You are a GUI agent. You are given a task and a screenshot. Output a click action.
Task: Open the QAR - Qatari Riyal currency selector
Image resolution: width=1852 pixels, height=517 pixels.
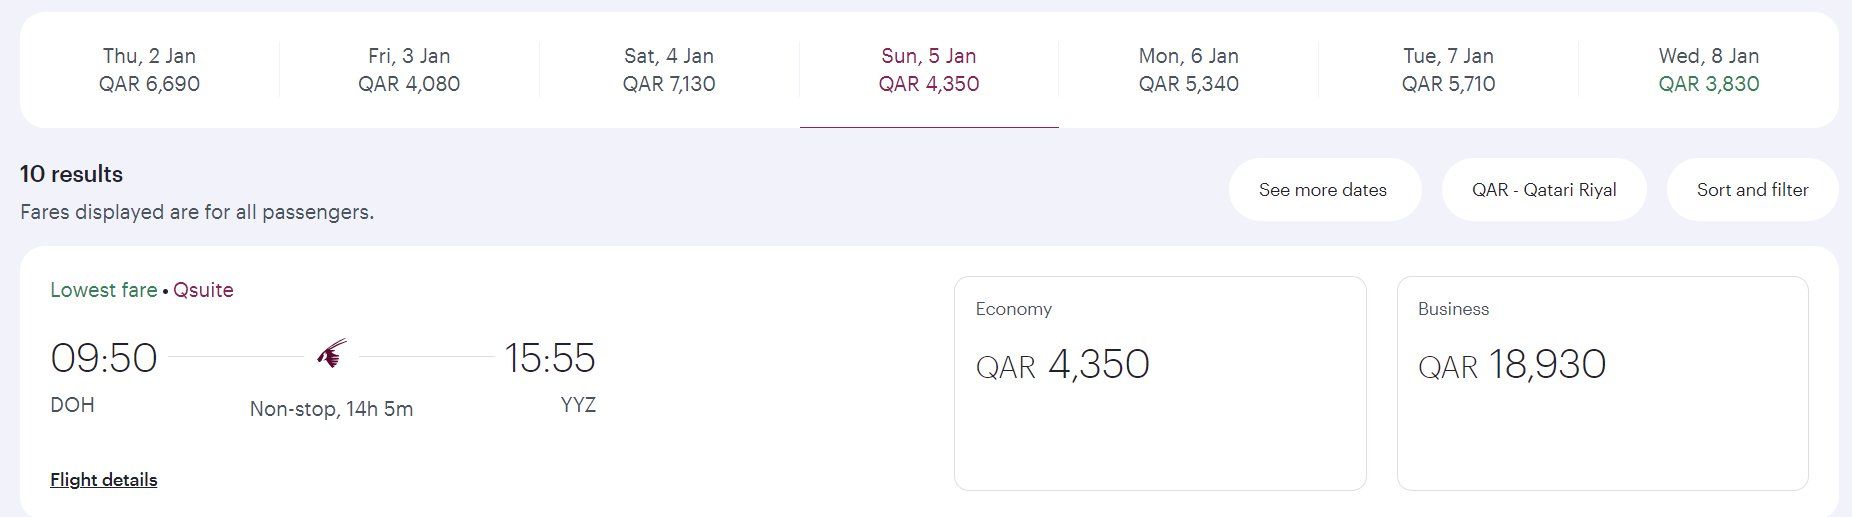click(1544, 190)
